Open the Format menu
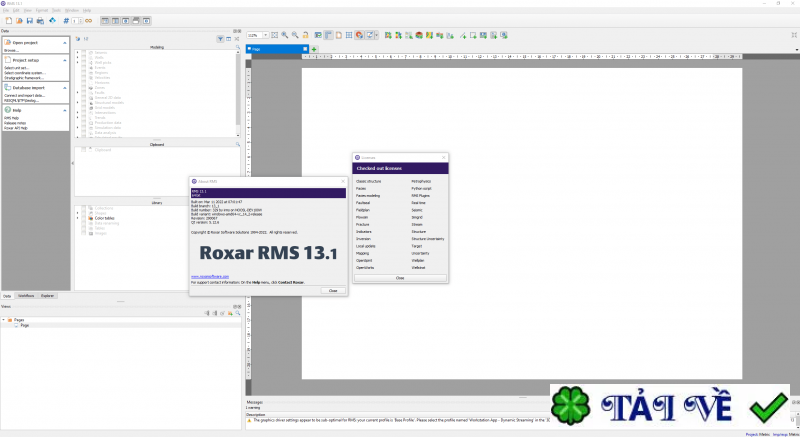This screenshot has height=437, width=800. click(41, 10)
